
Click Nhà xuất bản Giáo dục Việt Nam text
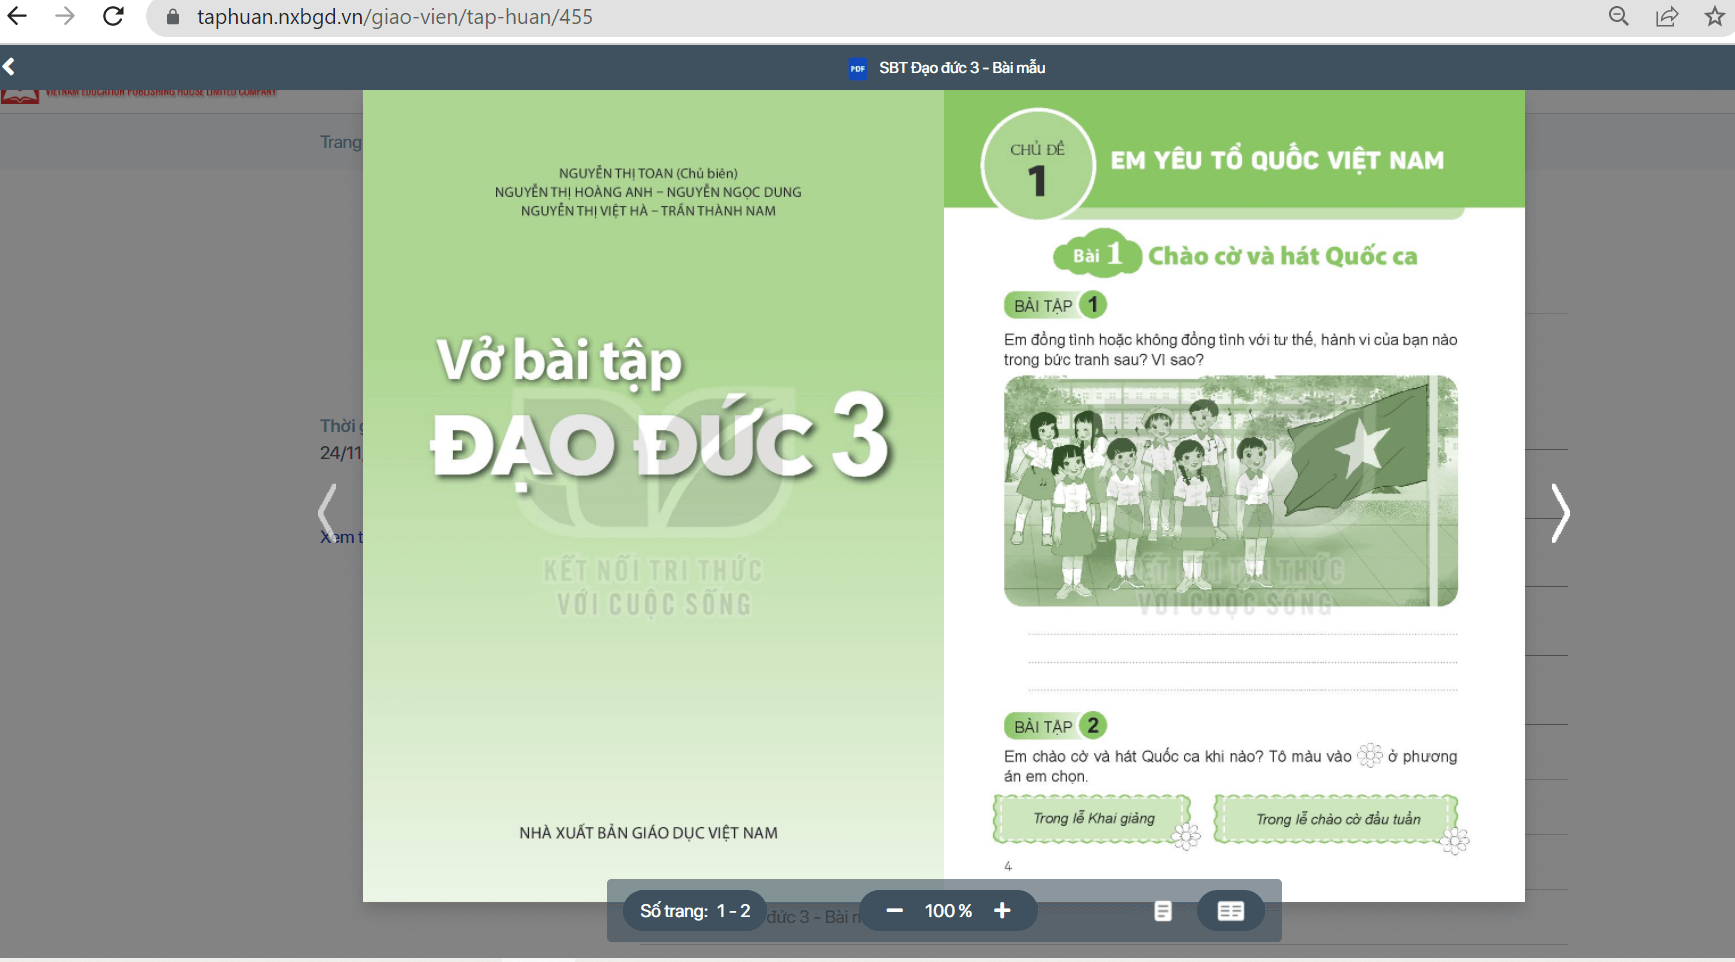[x=648, y=833]
